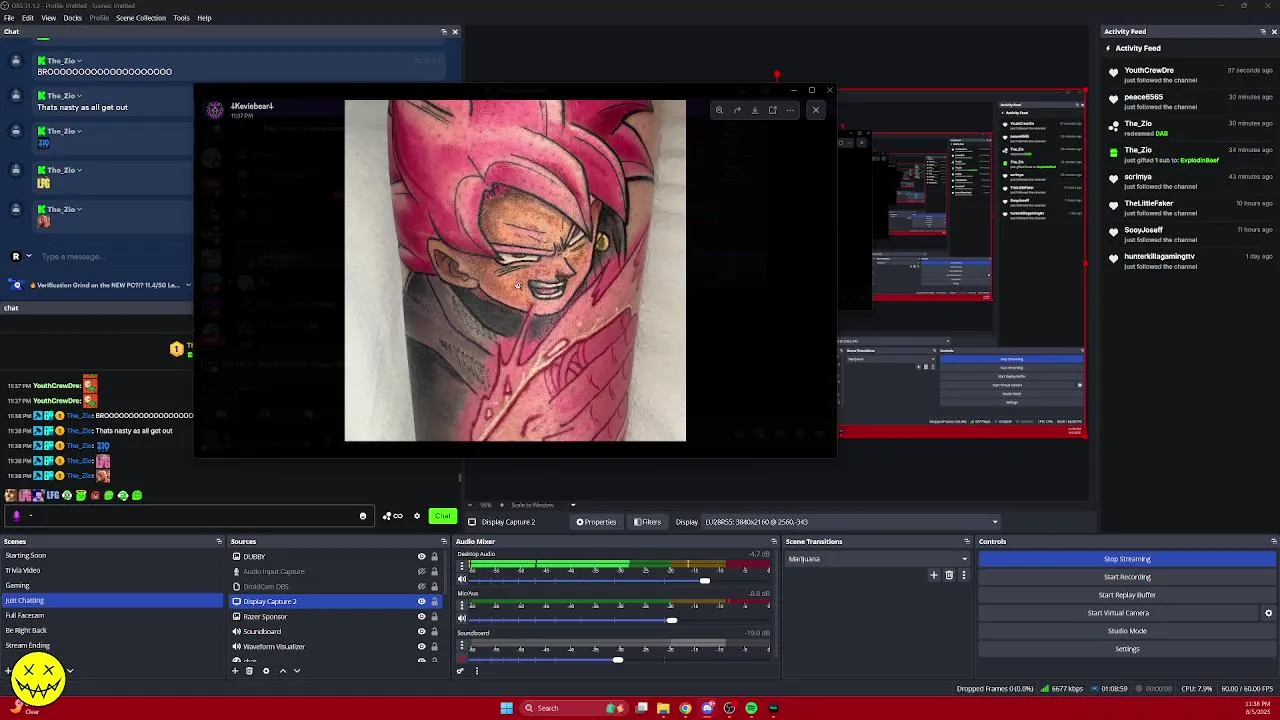Image resolution: width=1280 pixels, height=720 pixels.
Task: Open source properties gear in Sources toolbar
Action: 266,671
